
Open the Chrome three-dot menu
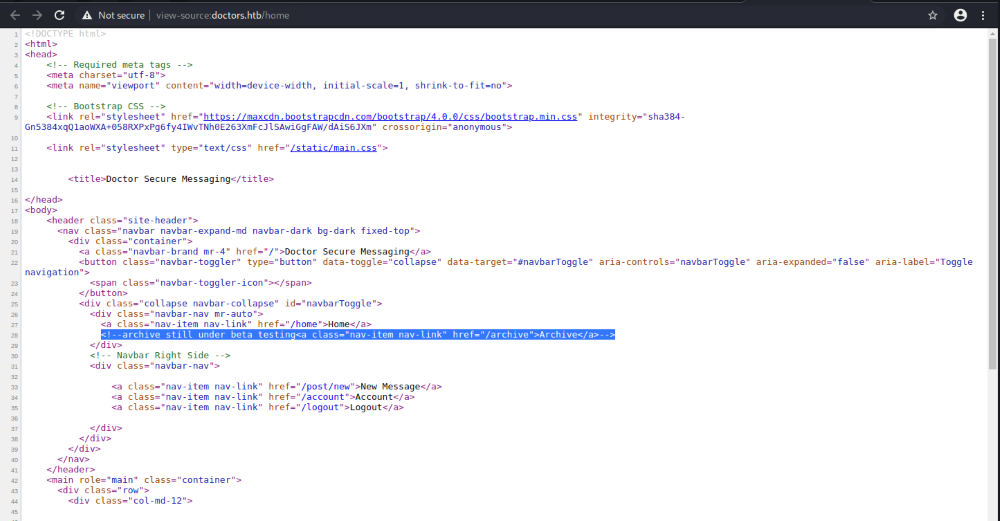tap(983, 15)
